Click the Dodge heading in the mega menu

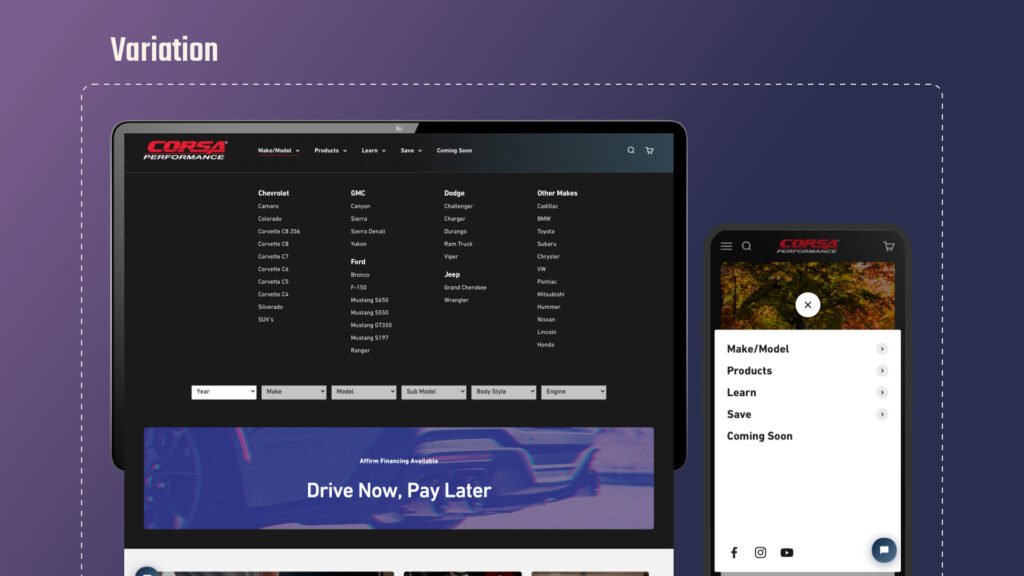(454, 193)
